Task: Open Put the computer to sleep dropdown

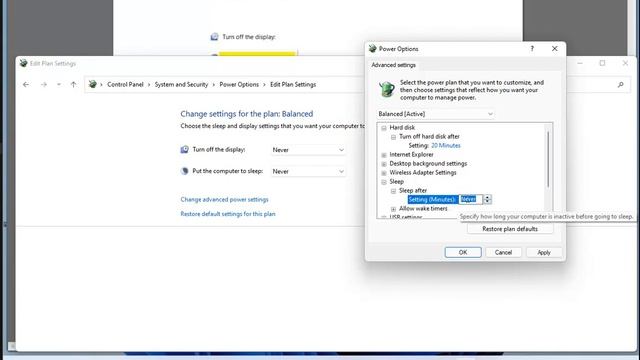Action: (x=308, y=171)
